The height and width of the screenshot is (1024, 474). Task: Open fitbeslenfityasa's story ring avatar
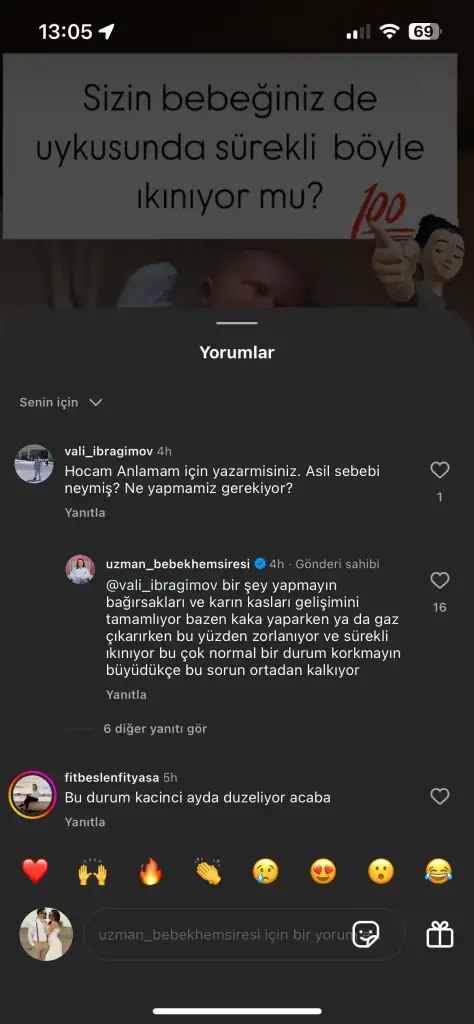[x=31, y=795]
